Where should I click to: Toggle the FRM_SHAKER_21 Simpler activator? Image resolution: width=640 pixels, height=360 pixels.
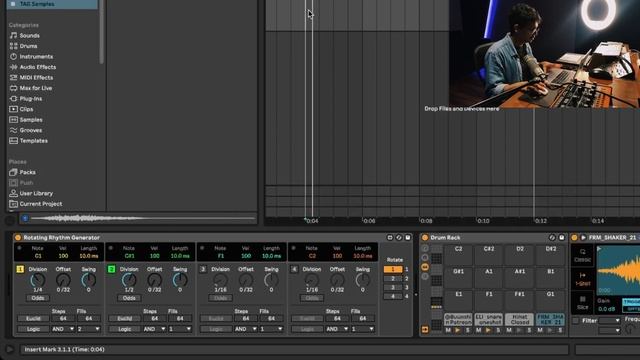click(574, 238)
